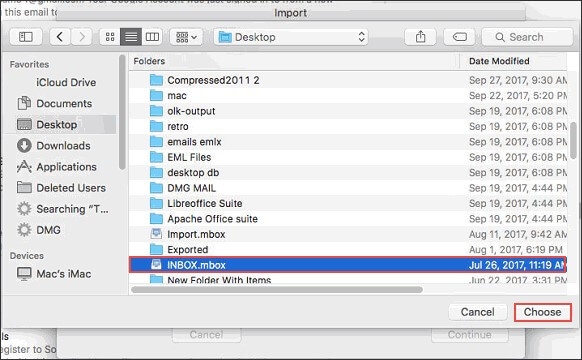Click the Import.mbox file icon
This screenshot has width=582, height=360.
[156, 234]
